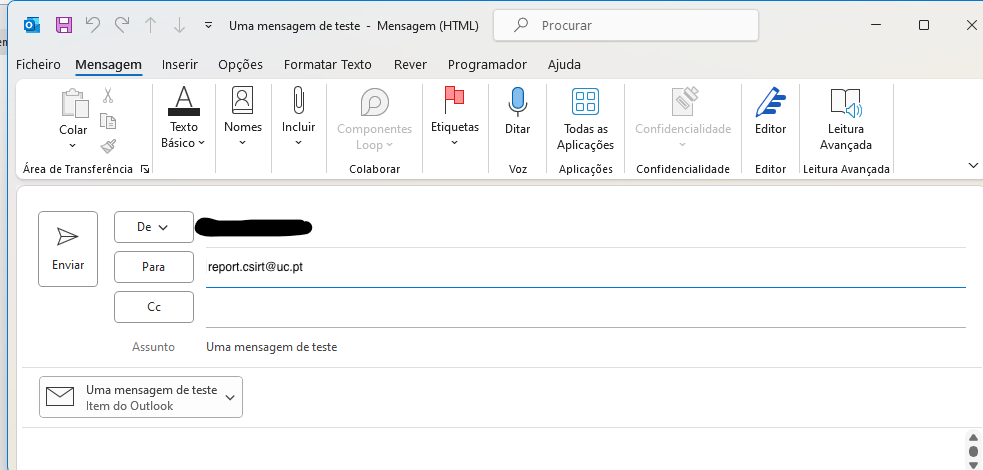
Task: Switch to the Inserir tab
Action: point(180,65)
